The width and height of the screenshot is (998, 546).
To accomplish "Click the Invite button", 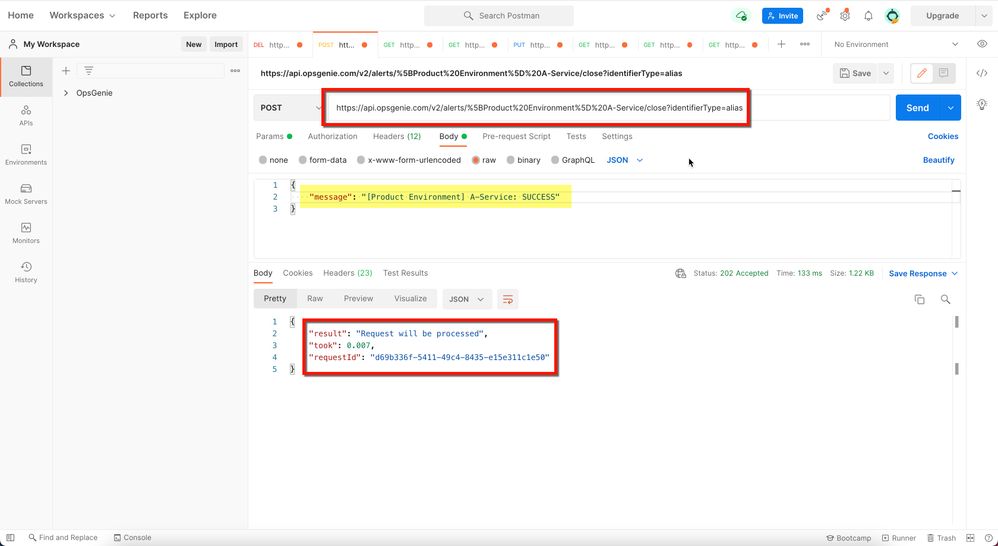I will click(782, 16).
